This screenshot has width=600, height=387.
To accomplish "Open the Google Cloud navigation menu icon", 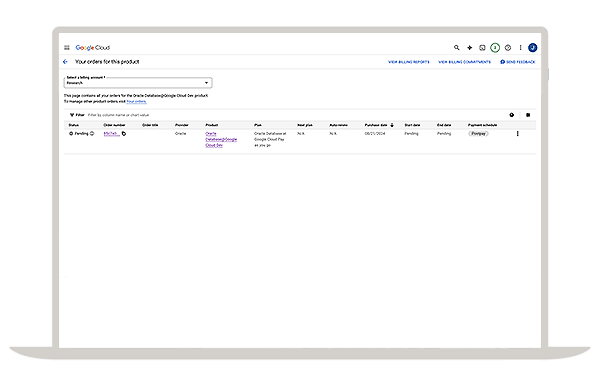I will [67, 47].
